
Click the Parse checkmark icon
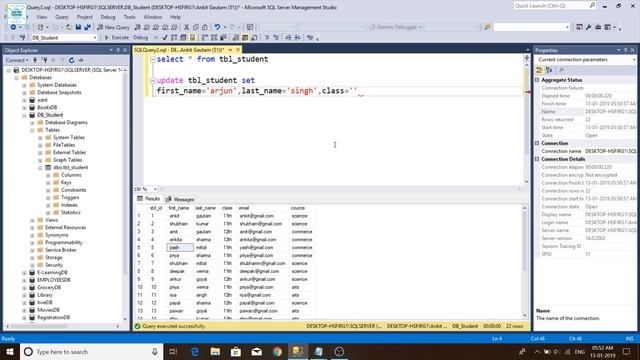point(164,38)
